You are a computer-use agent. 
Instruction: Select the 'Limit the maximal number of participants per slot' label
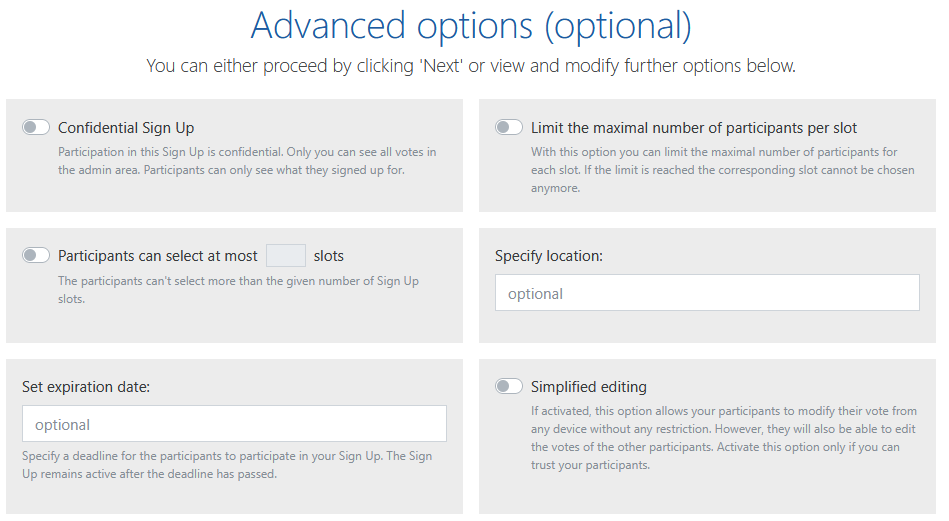(x=694, y=128)
